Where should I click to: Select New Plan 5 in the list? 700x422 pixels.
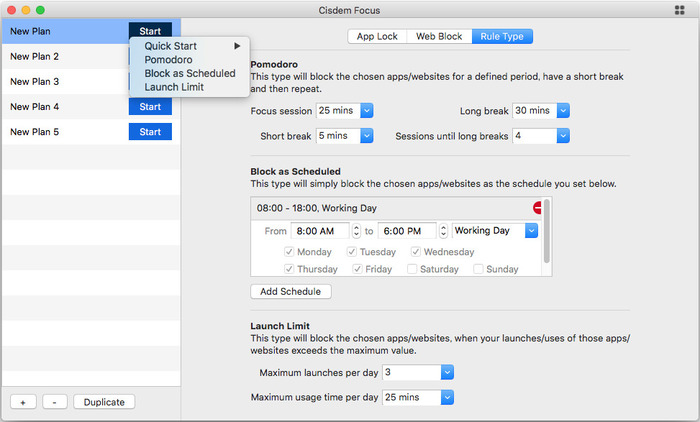(66, 132)
